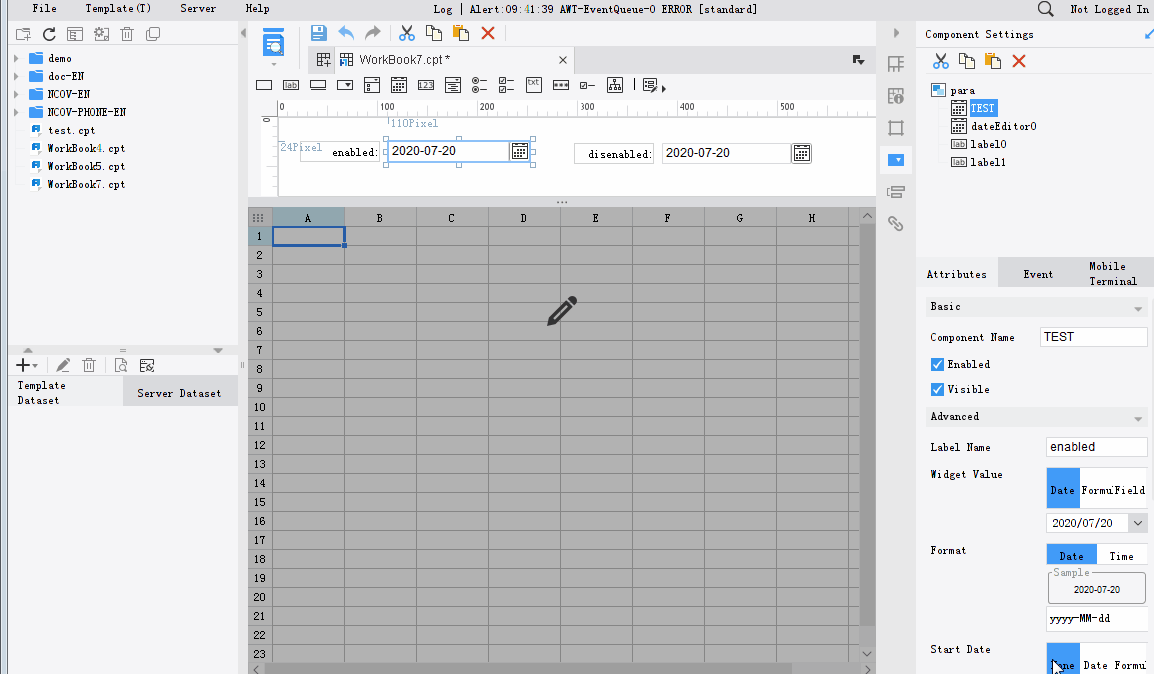Click the add new sheet grid icon
Viewport: 1154px width, 674px height.
[x=323, y=60]
